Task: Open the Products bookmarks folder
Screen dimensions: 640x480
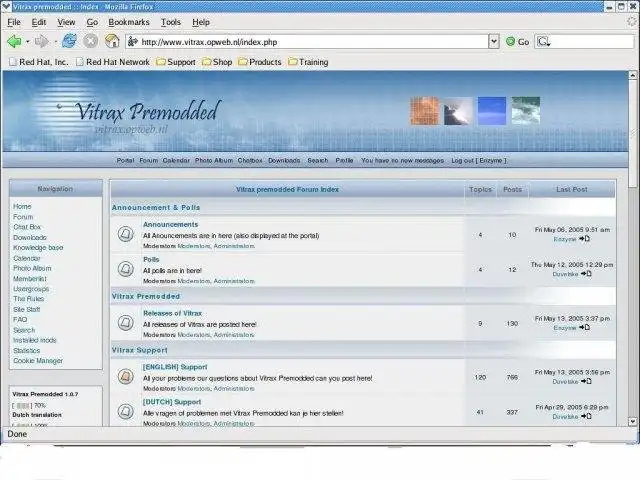Action: (x=260, y=62)
